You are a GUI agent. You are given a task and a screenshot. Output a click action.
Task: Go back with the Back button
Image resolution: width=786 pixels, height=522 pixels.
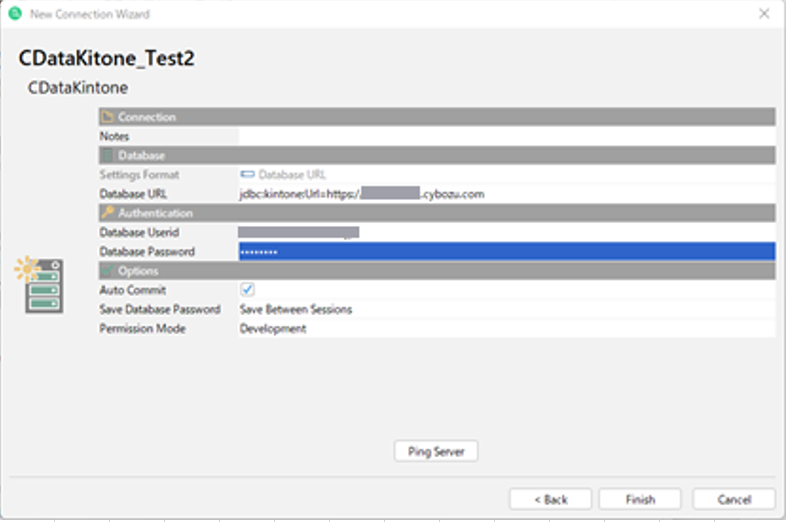550,499
